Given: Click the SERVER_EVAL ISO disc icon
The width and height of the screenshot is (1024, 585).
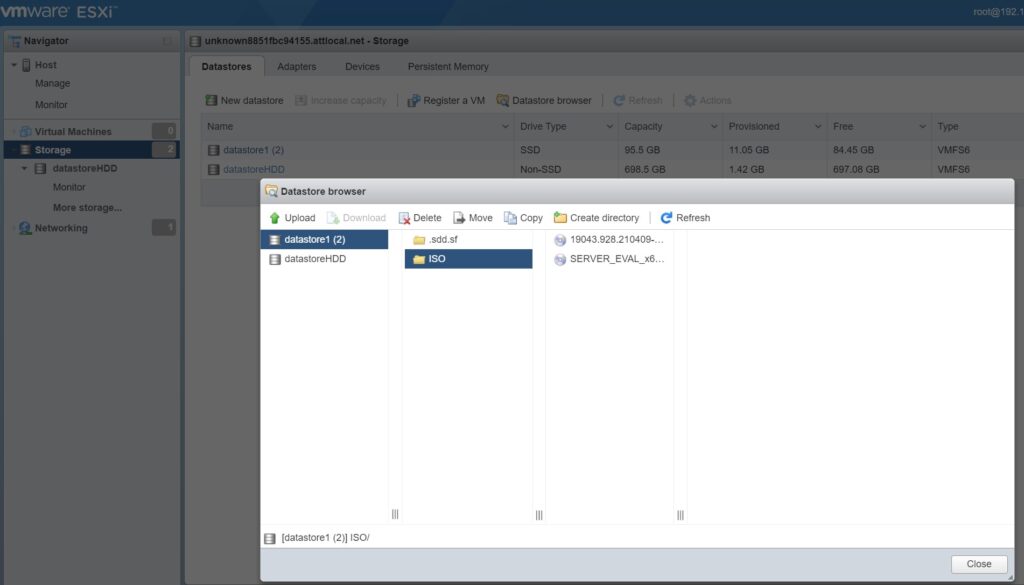Looking at the screenshot, I should pos(560,260).
